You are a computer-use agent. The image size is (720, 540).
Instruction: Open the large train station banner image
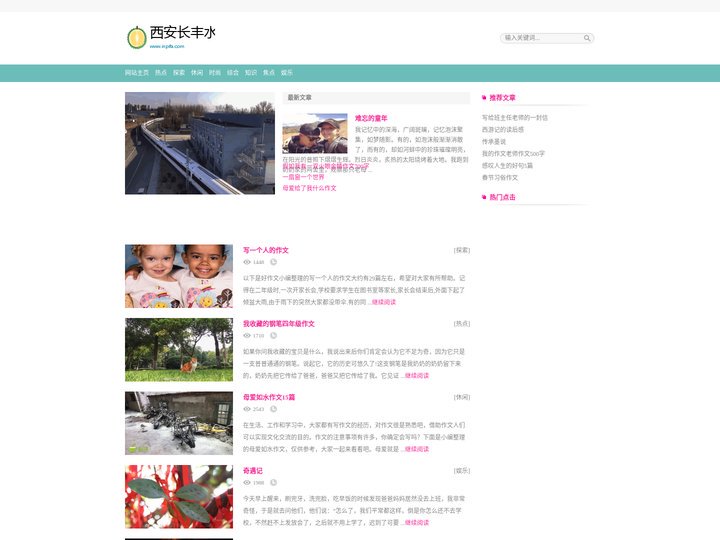[x=200, y=143]
